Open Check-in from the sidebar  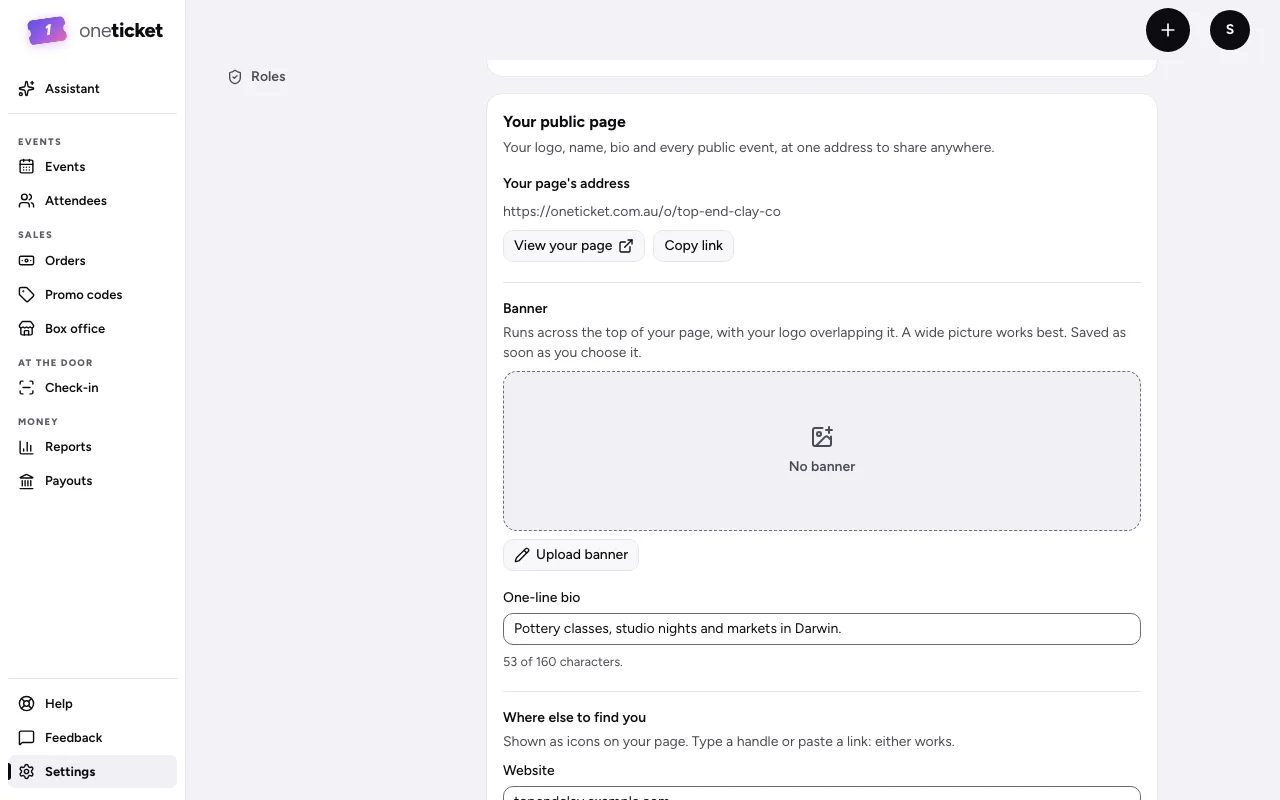pyautogui.click(x=92, y=388)
